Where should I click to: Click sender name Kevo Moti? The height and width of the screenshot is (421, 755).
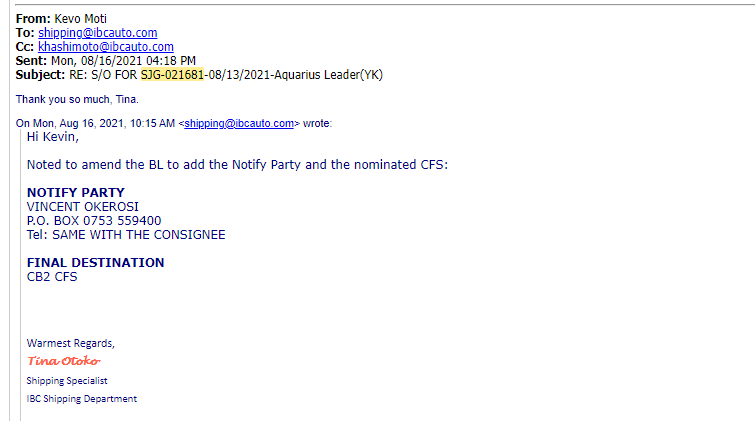80,19
